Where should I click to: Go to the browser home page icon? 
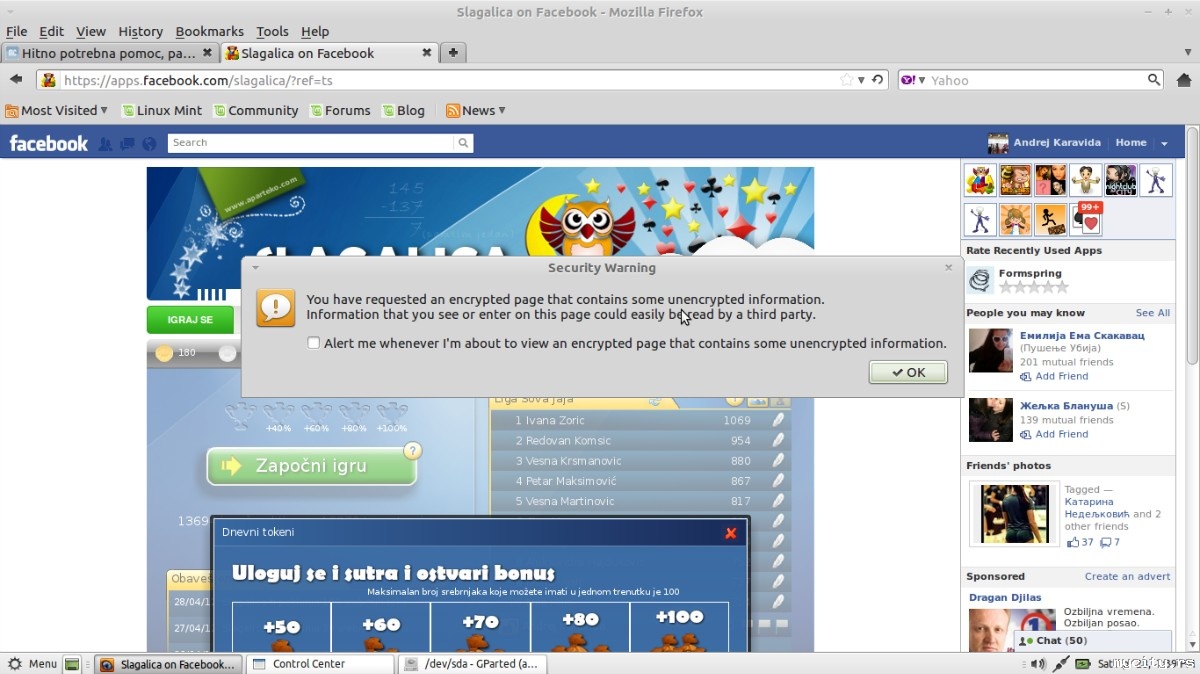tap(1184, 80)
